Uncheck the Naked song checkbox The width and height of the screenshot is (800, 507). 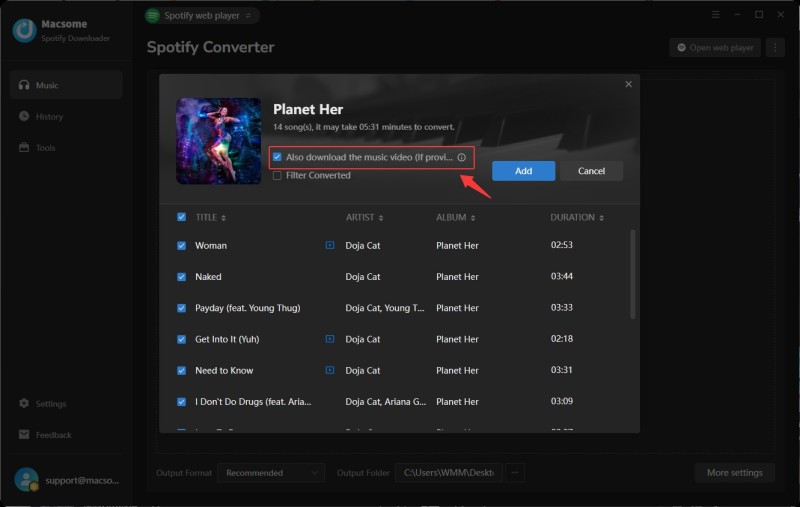click(182, 276)
